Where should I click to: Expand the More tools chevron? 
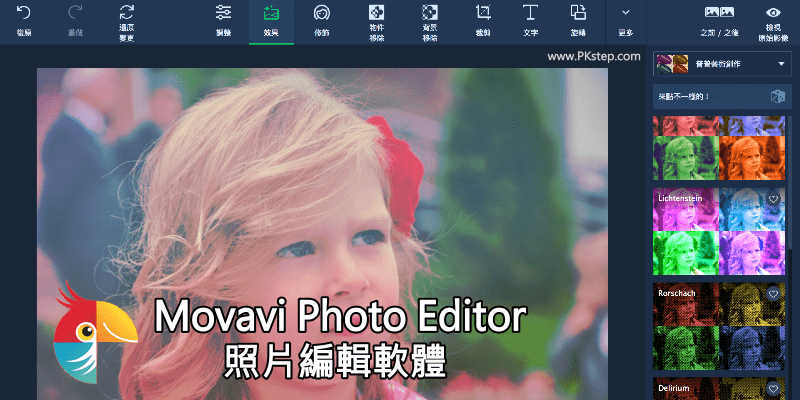[626, 12]
